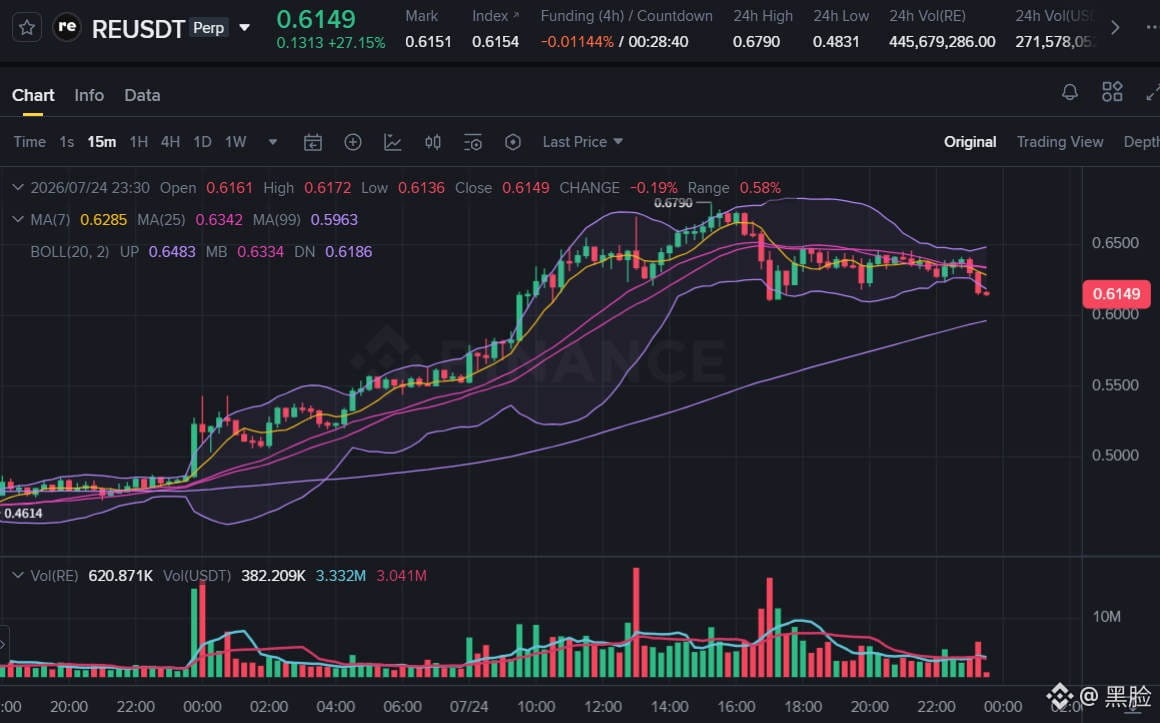The height and width of the screenshot is (723, 1160).
Task: Collapse the OHLC data row chevron
Action: pyautogui.click(x=18, y=188)
